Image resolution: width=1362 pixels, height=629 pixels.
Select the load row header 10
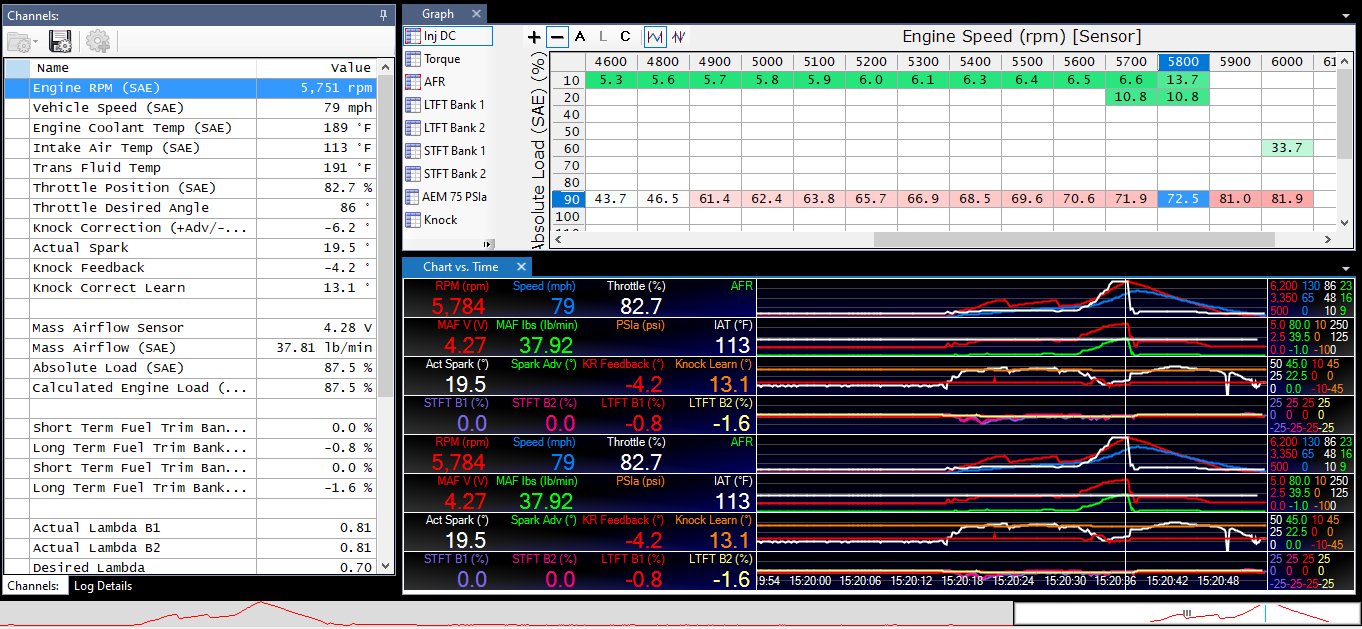(568, 80)
